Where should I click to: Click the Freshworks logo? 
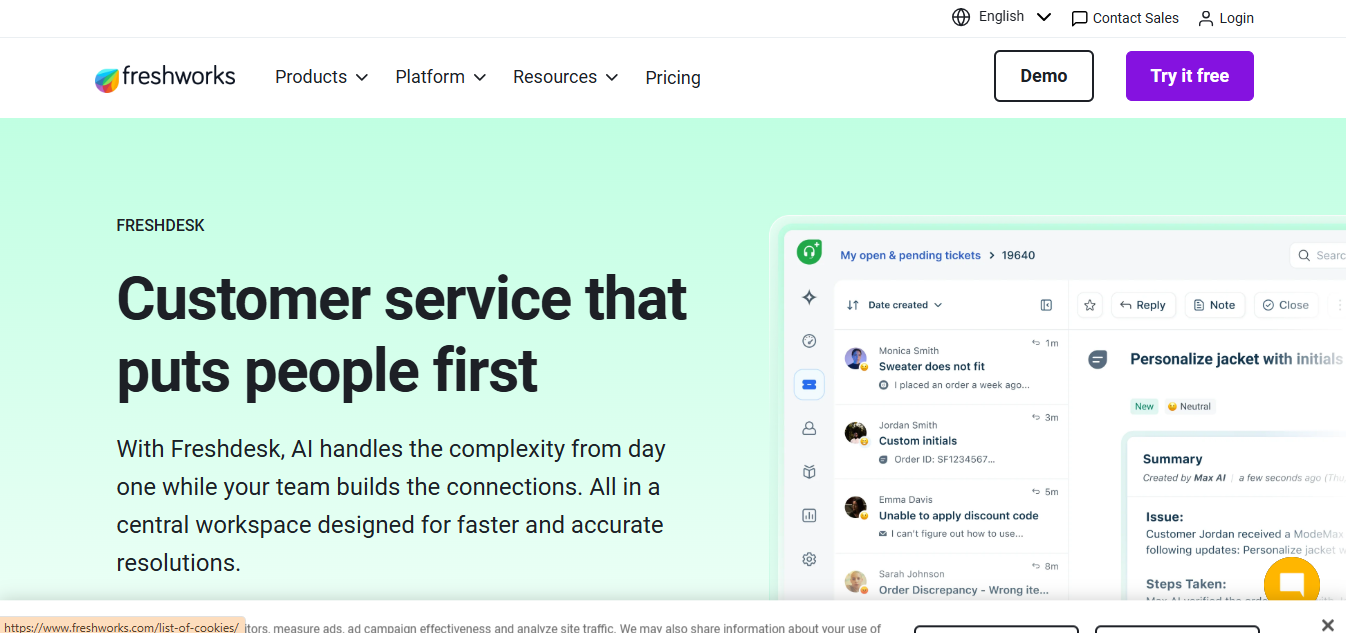(165, 77)
